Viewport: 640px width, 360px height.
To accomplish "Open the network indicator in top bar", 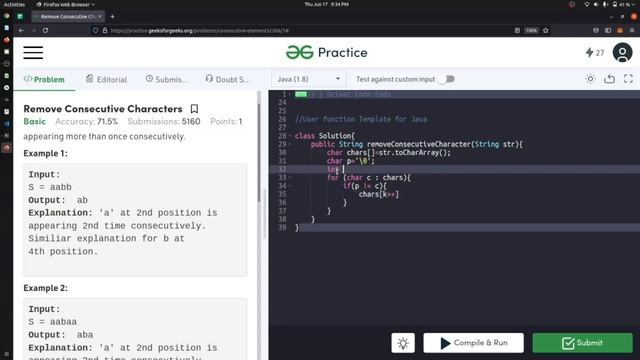I will (587, 4).
